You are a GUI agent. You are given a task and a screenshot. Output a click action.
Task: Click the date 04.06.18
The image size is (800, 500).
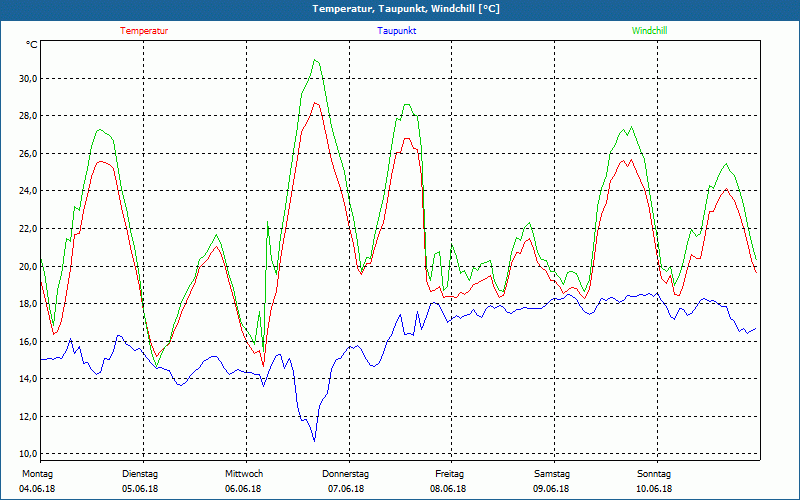(x=37, y=489)
